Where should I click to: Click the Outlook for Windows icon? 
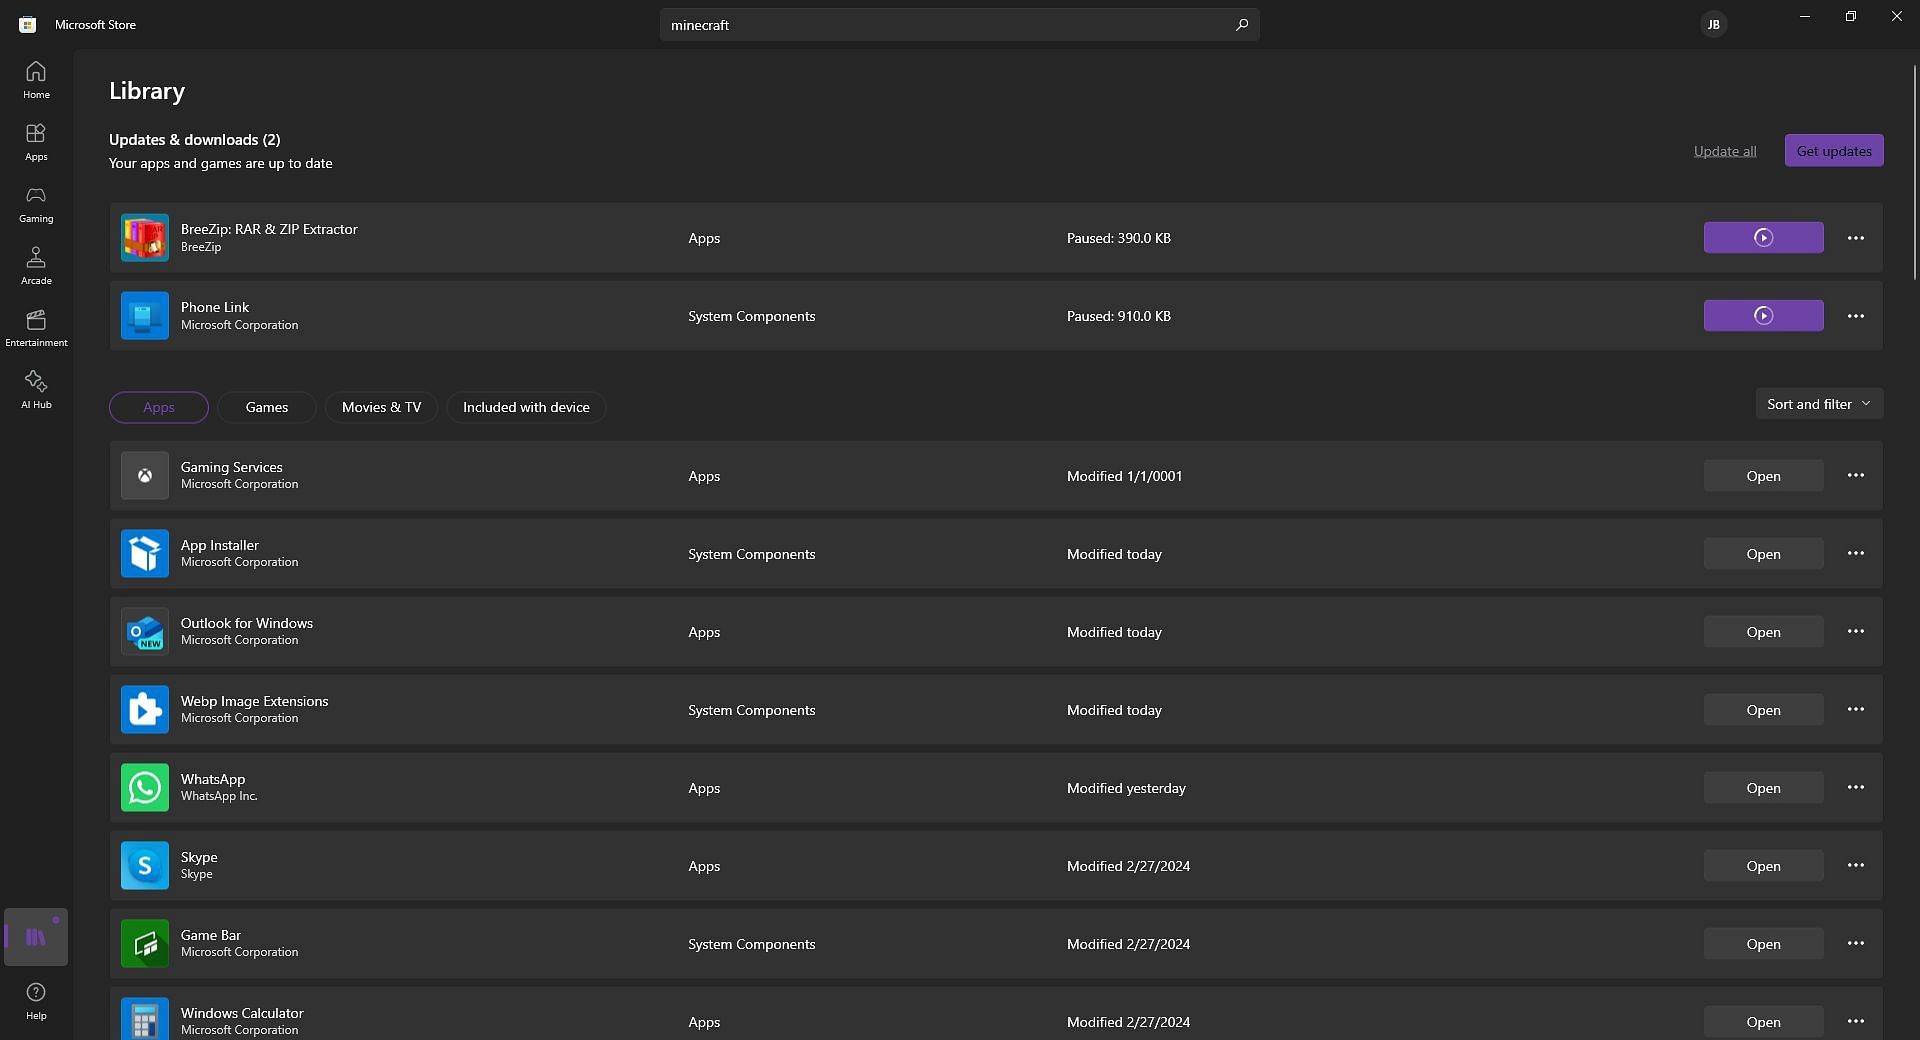tap(145, 632)
